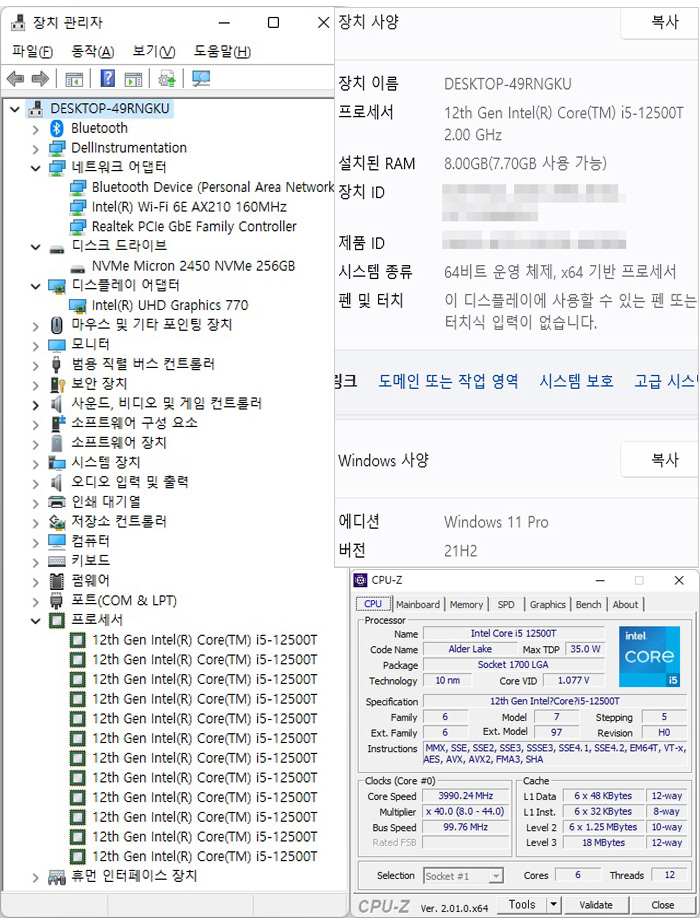Screen dimensions: 700x921
Task: Click the computer category monitor icon
Action: 57,541
